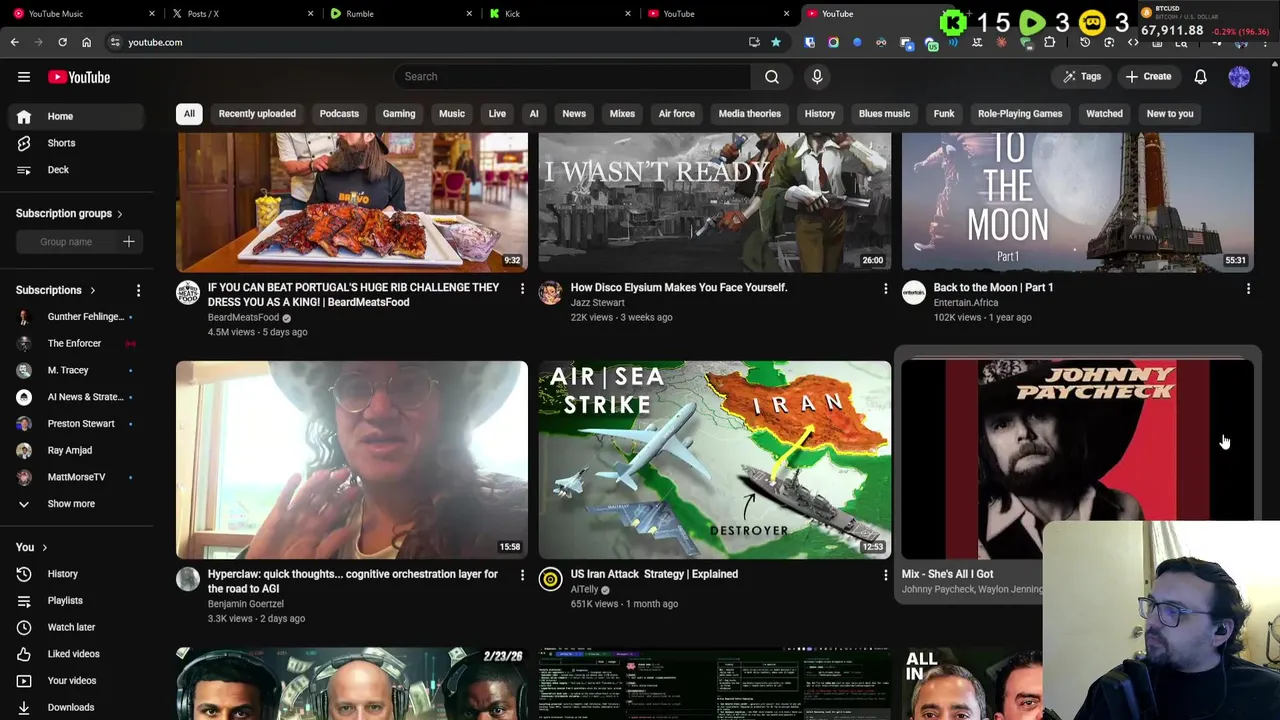Viewport: 1280px width, 720px height.
Task: Select the Blues music filter chip
Action: [x=884, y=114]
